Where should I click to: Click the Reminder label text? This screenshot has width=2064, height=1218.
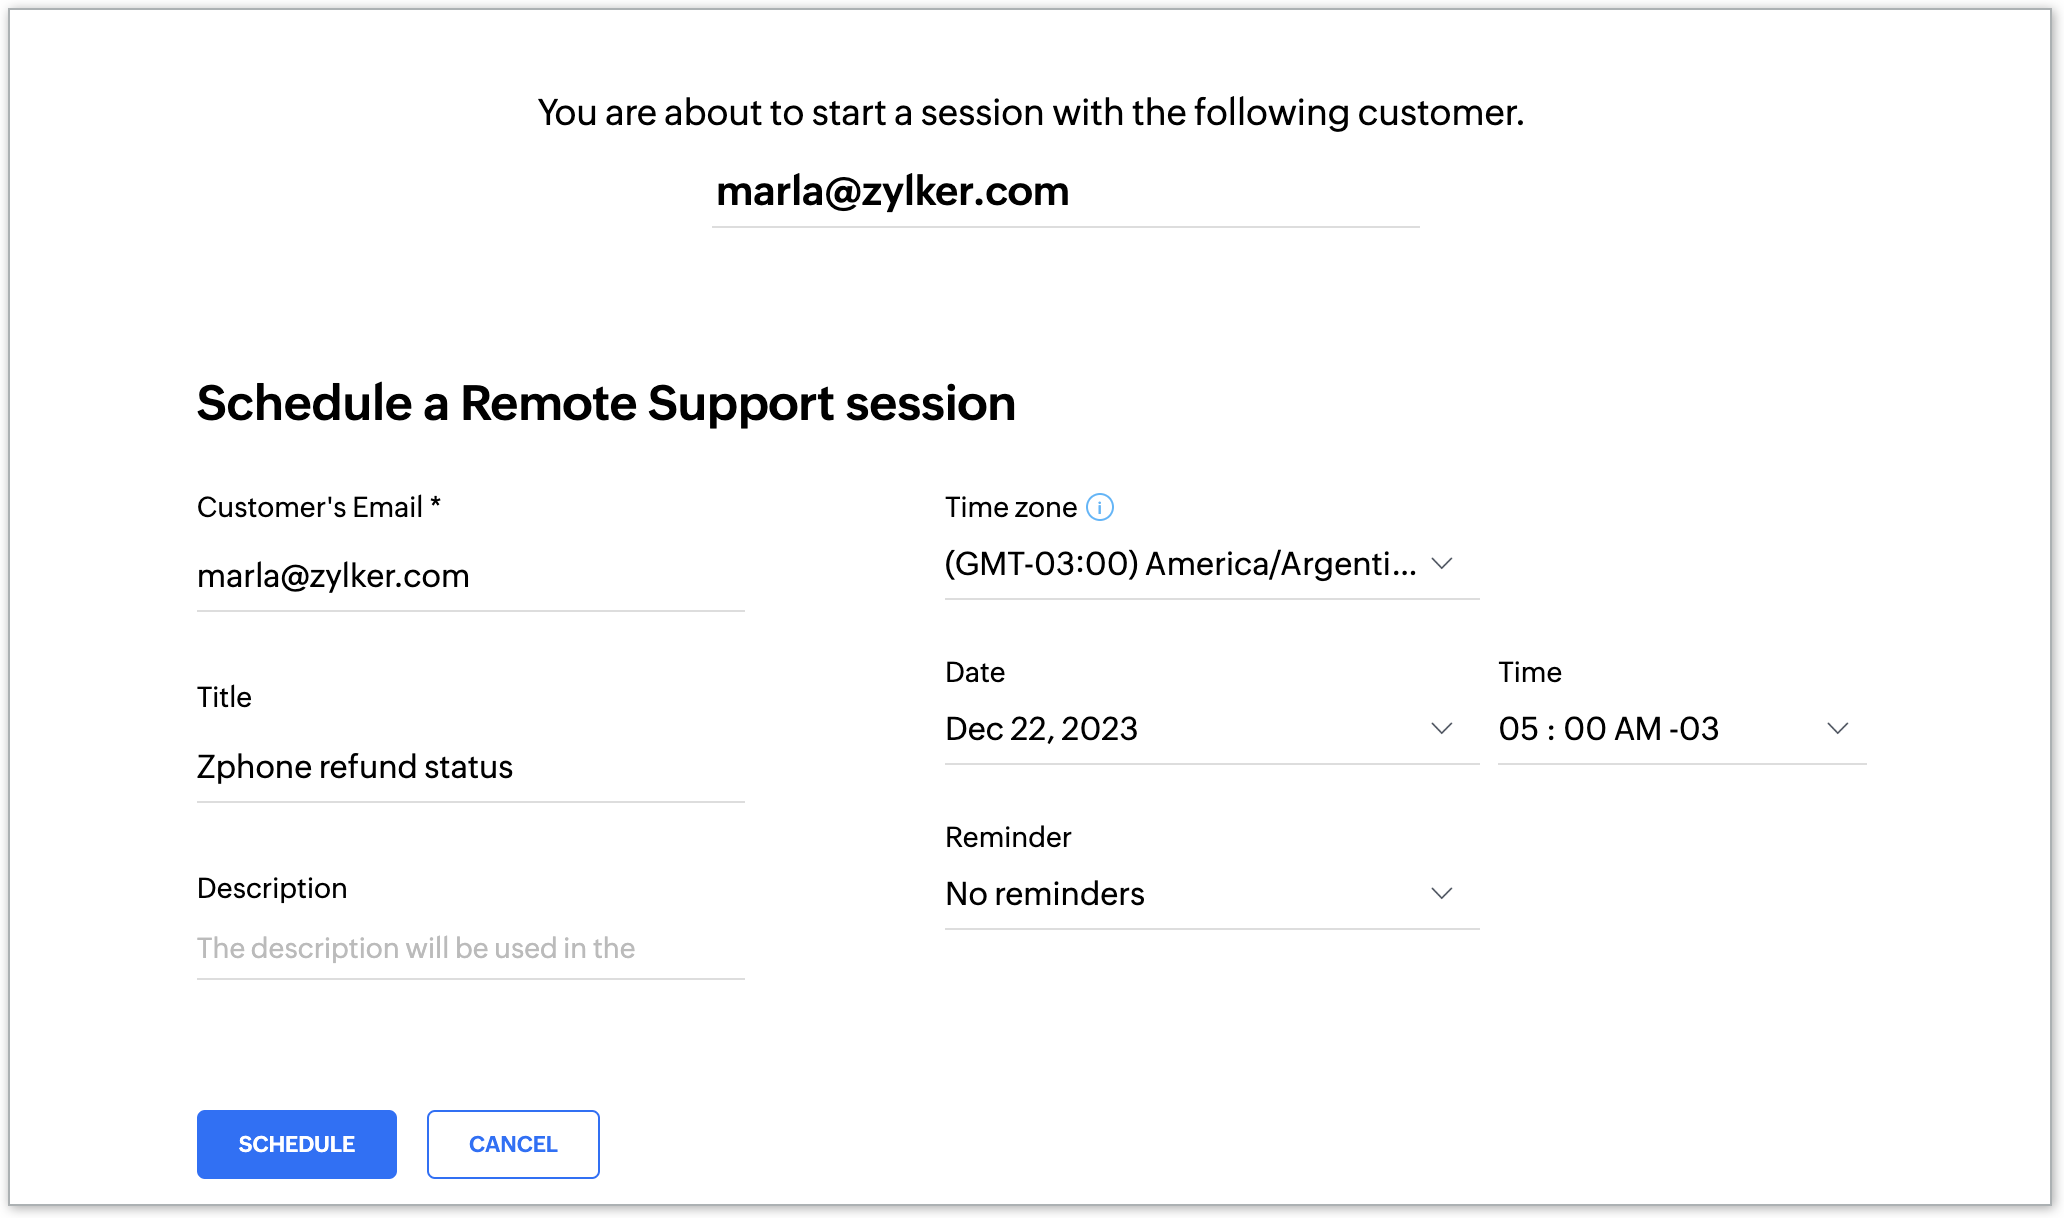tap(1007, 837)
